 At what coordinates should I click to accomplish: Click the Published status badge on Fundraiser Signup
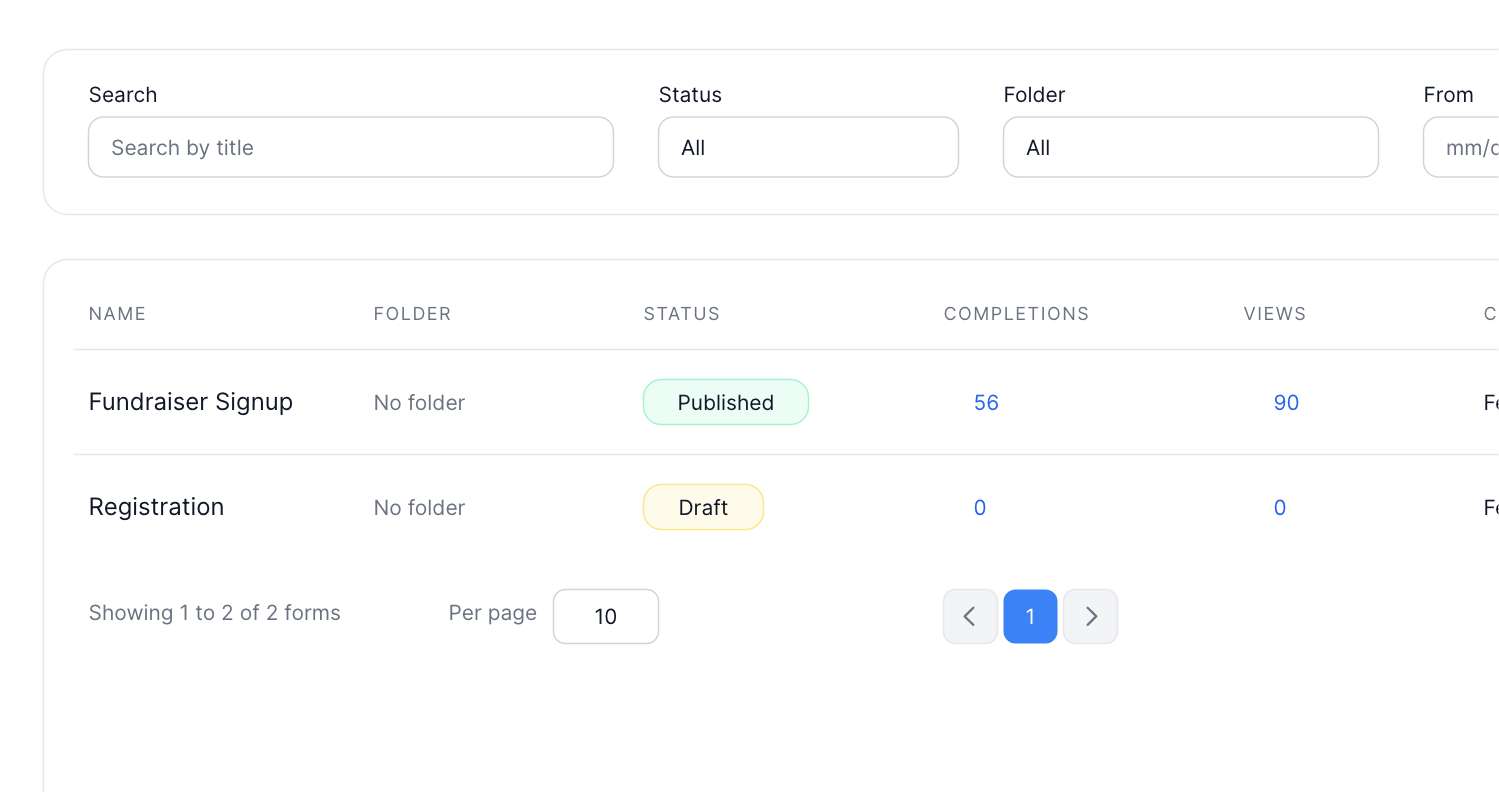pos(725,402)
